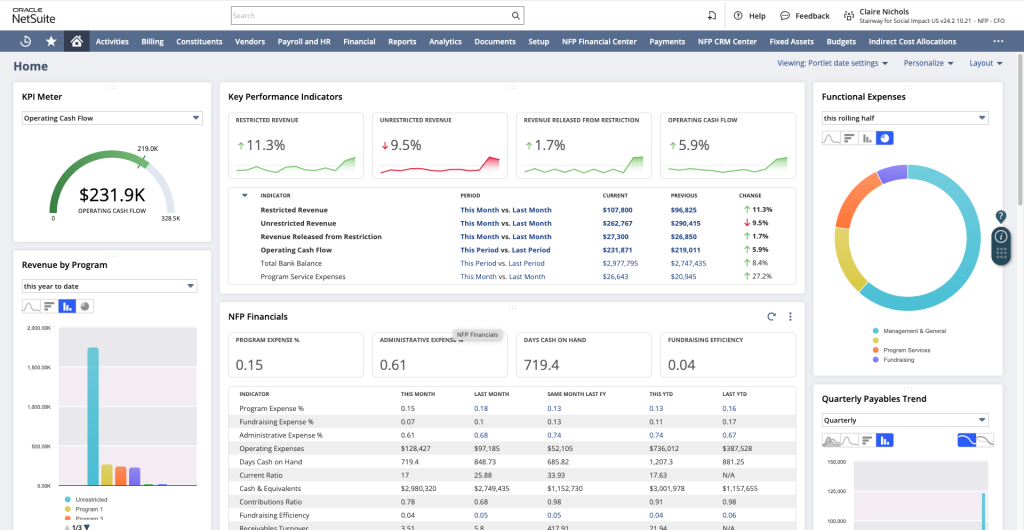Refresh the NFP Financials portlet
Image resolution: width=1024 pixels, height=530 pixels.
[771, 317]
